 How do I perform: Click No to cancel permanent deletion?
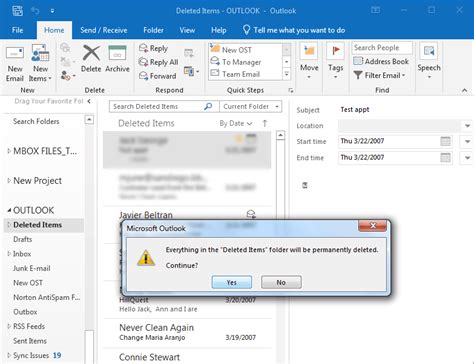(x=281, y=282)
